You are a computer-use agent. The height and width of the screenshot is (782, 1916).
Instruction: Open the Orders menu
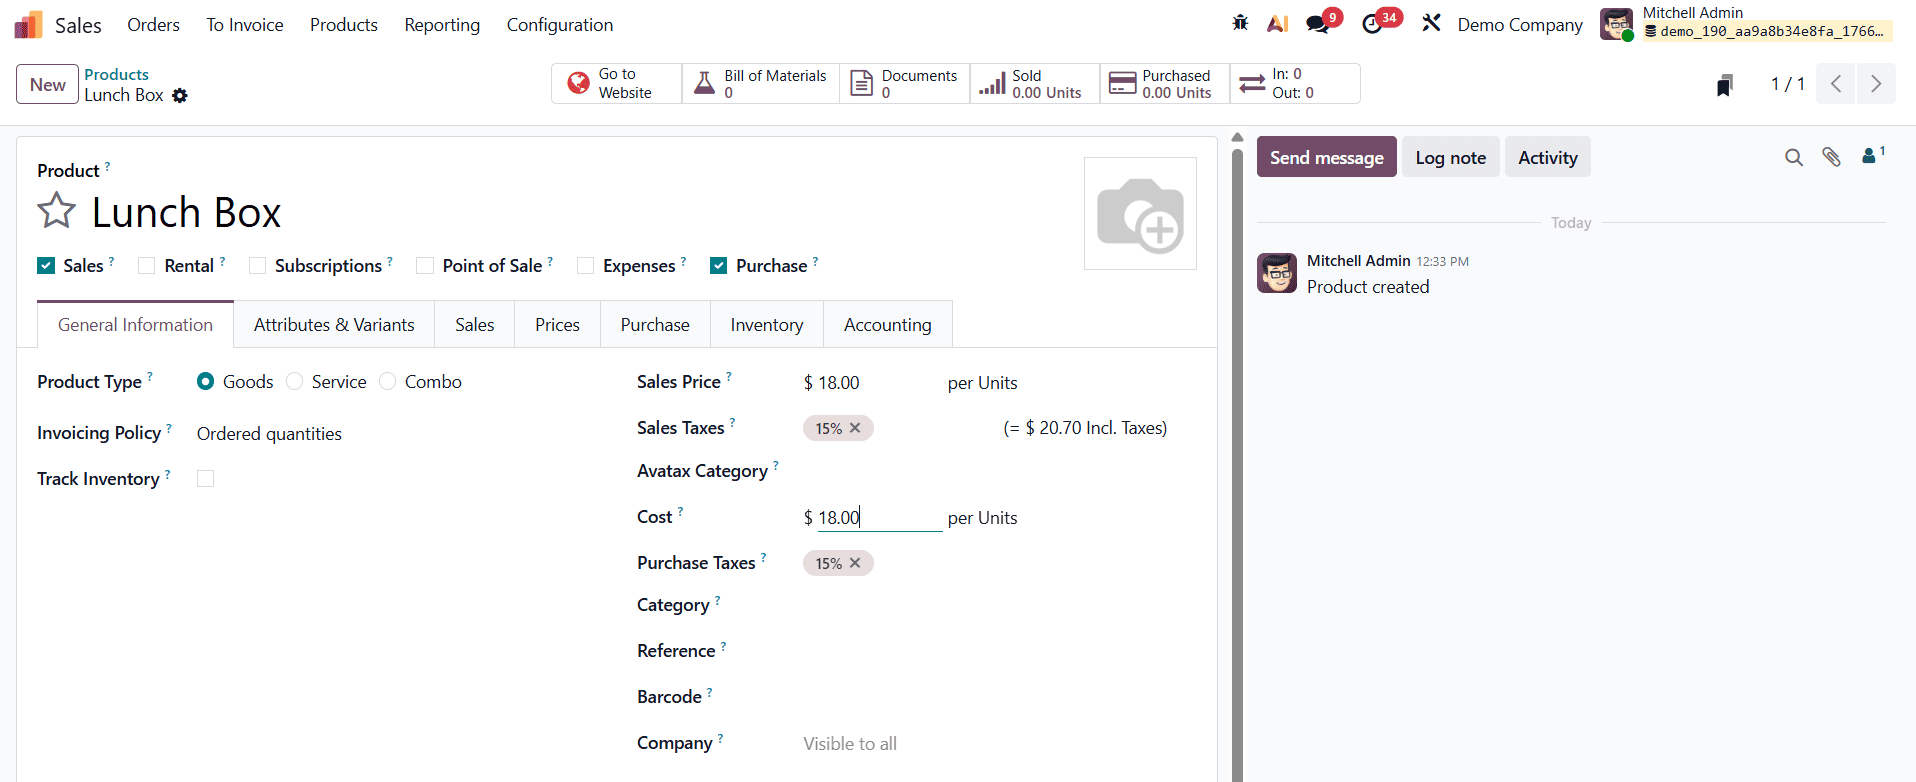153,25
